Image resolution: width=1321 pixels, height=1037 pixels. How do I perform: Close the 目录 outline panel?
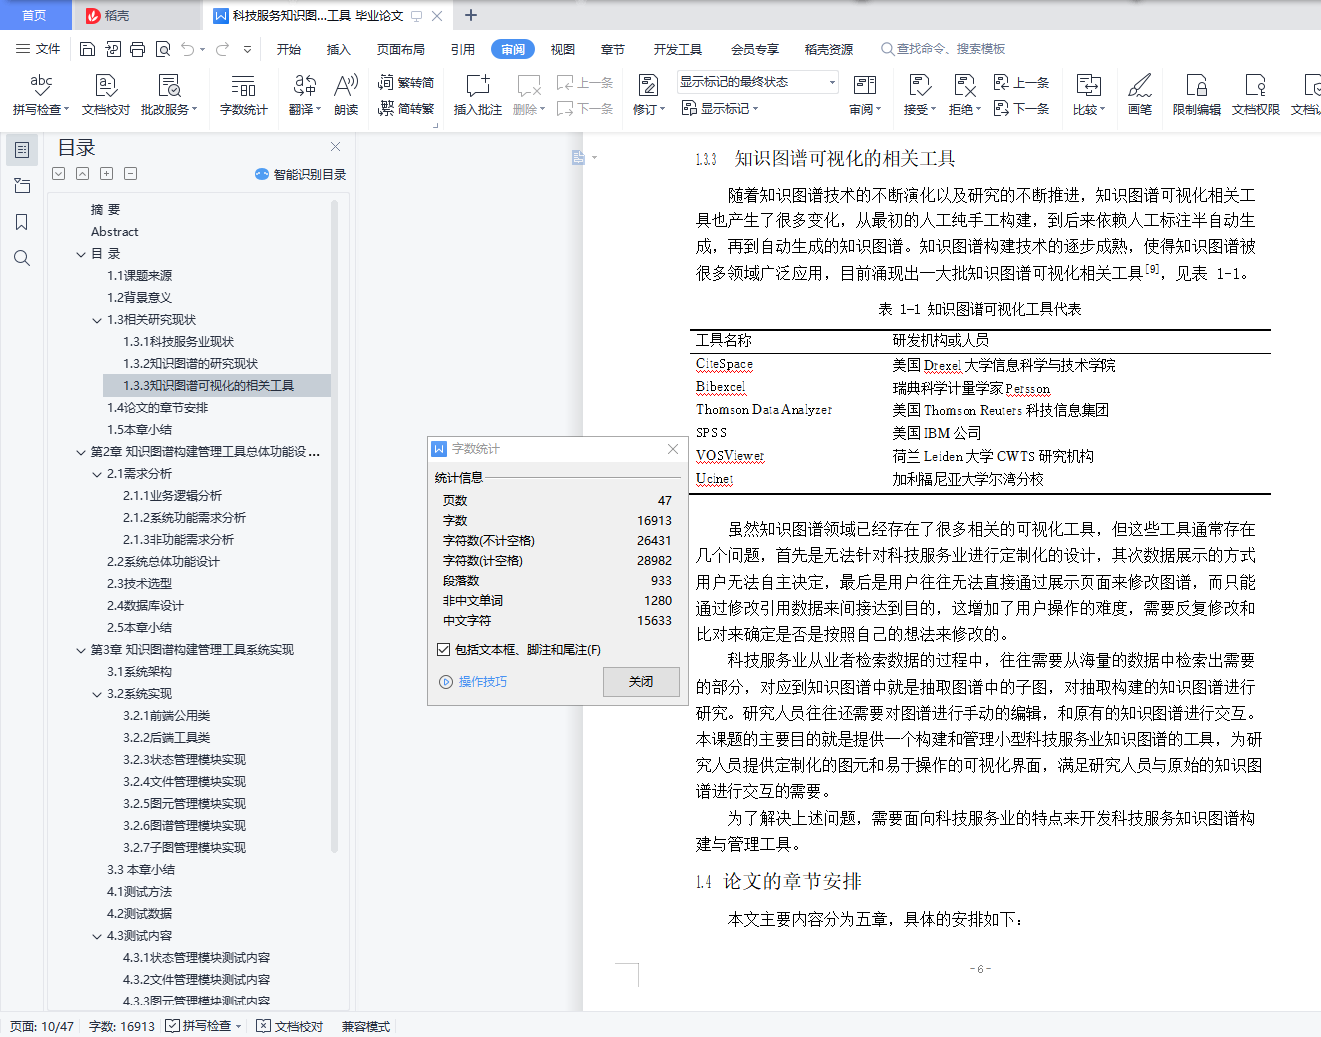point(336,146)
